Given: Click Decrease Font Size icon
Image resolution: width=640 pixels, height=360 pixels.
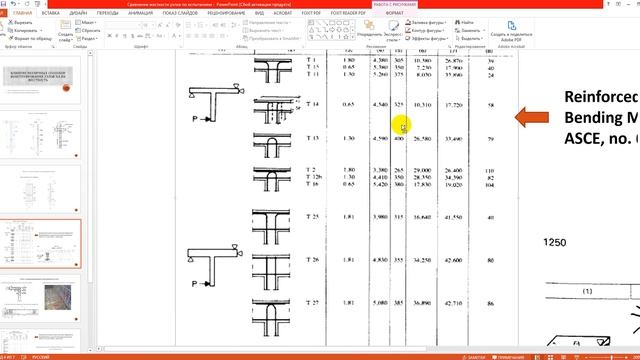Looking at the screenshot, I should click(168, 25).
